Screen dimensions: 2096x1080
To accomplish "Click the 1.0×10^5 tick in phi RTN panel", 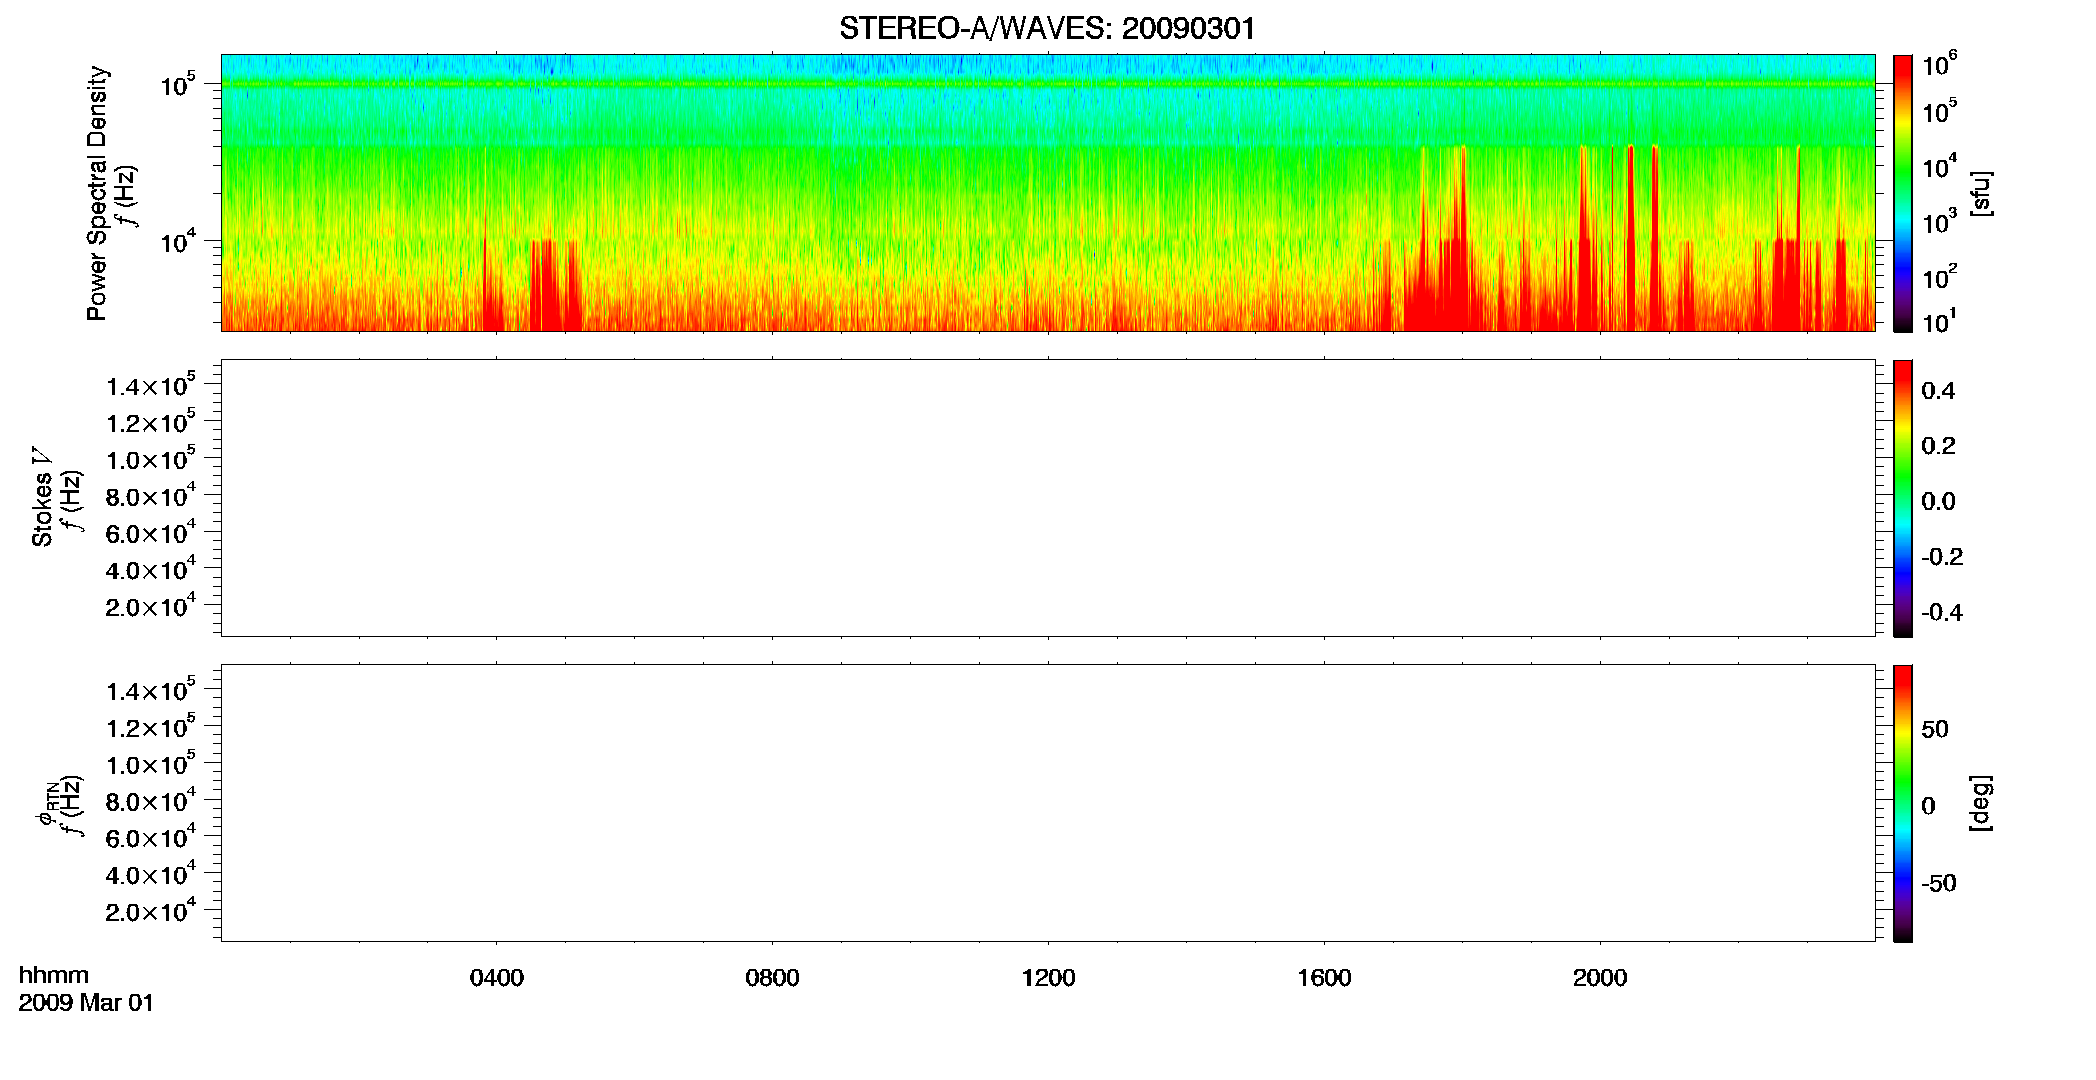I will tap(150, 763).
